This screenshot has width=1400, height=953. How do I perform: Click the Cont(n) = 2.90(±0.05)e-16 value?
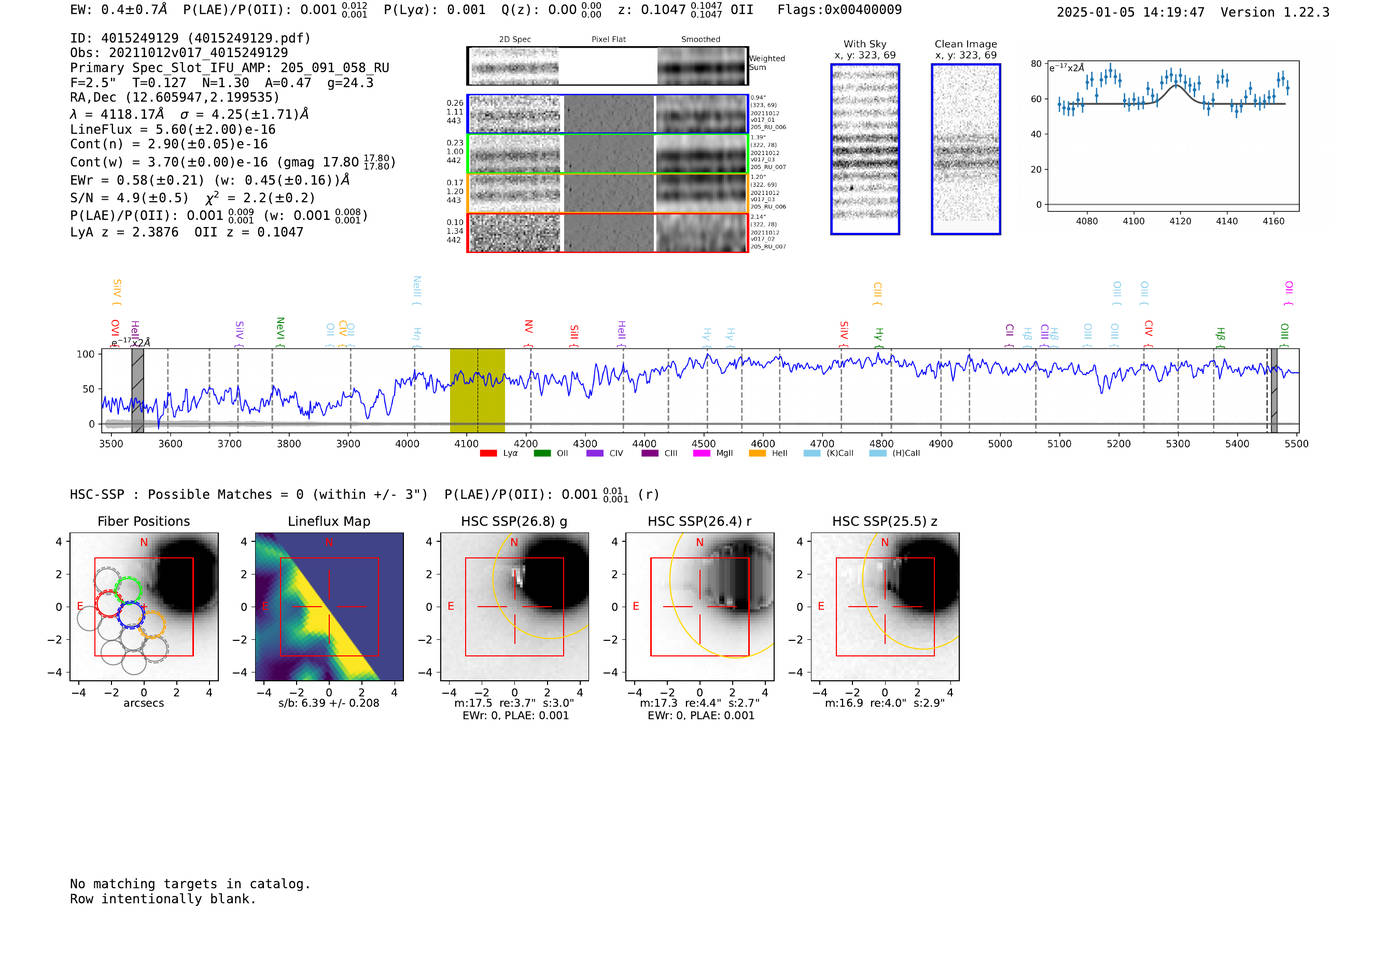coord(169,144)
